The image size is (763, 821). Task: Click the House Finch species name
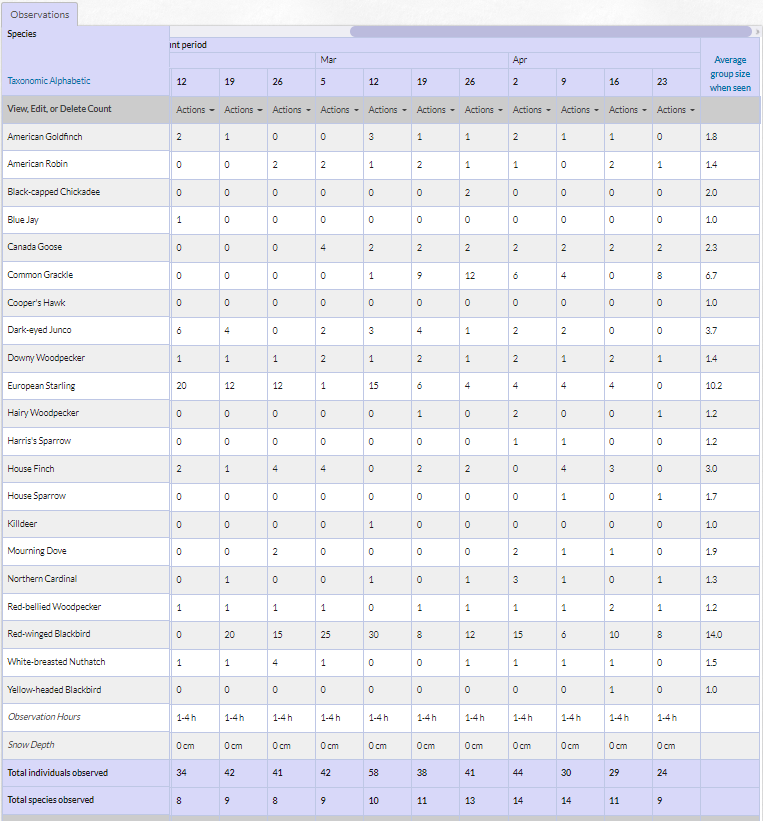coord(31,469)
